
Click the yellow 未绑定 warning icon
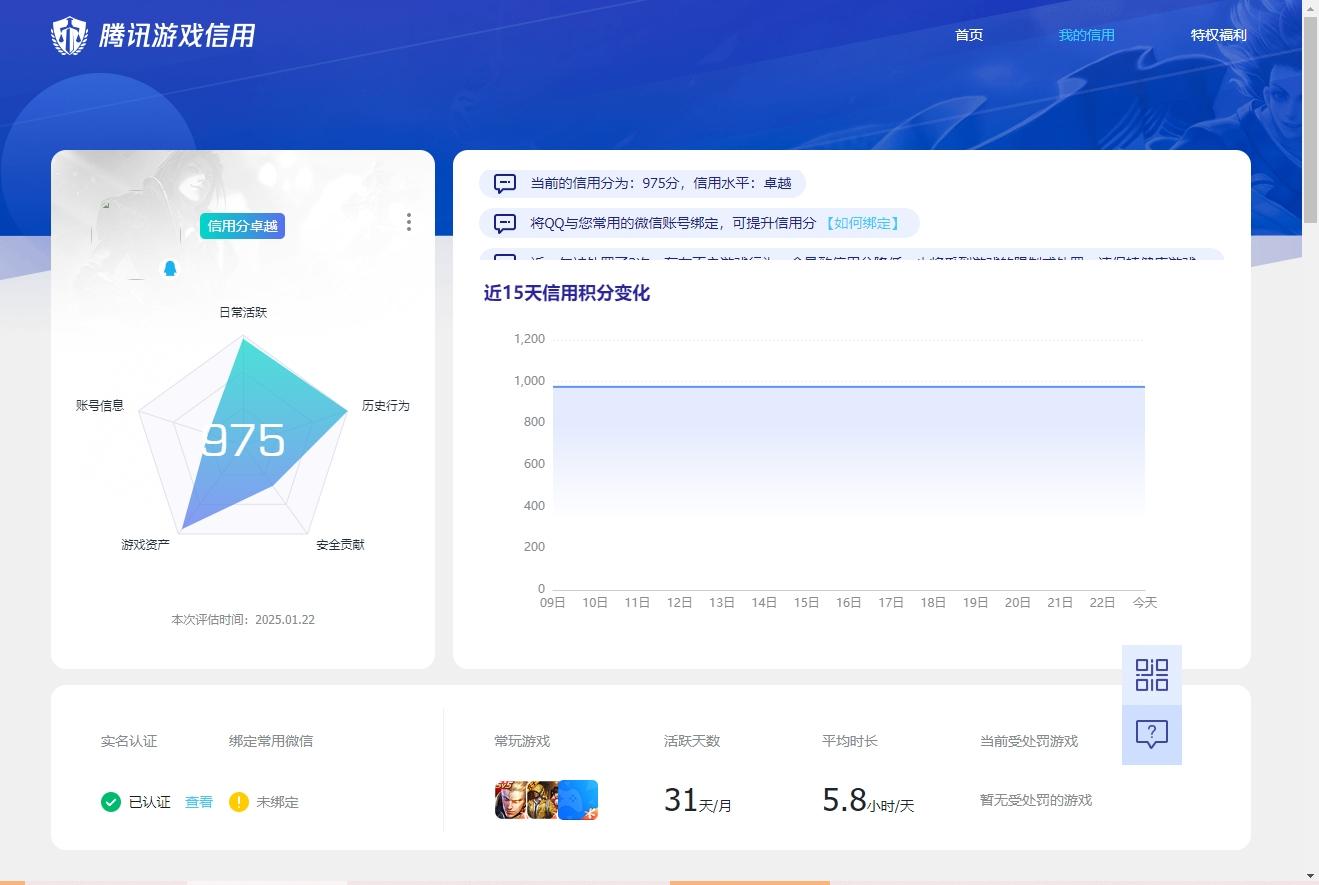[x=238, y=802]
